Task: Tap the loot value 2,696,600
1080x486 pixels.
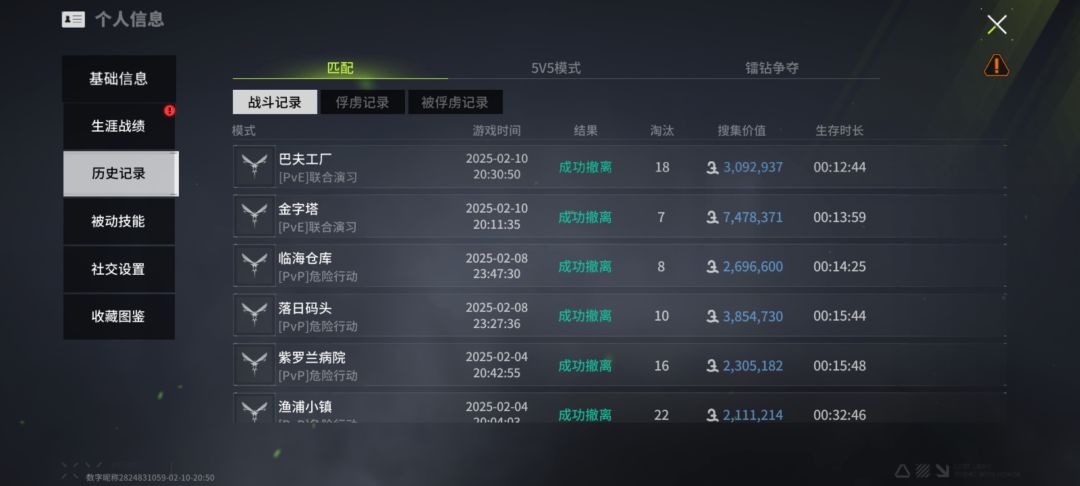Action: click(x=753, y=266)
